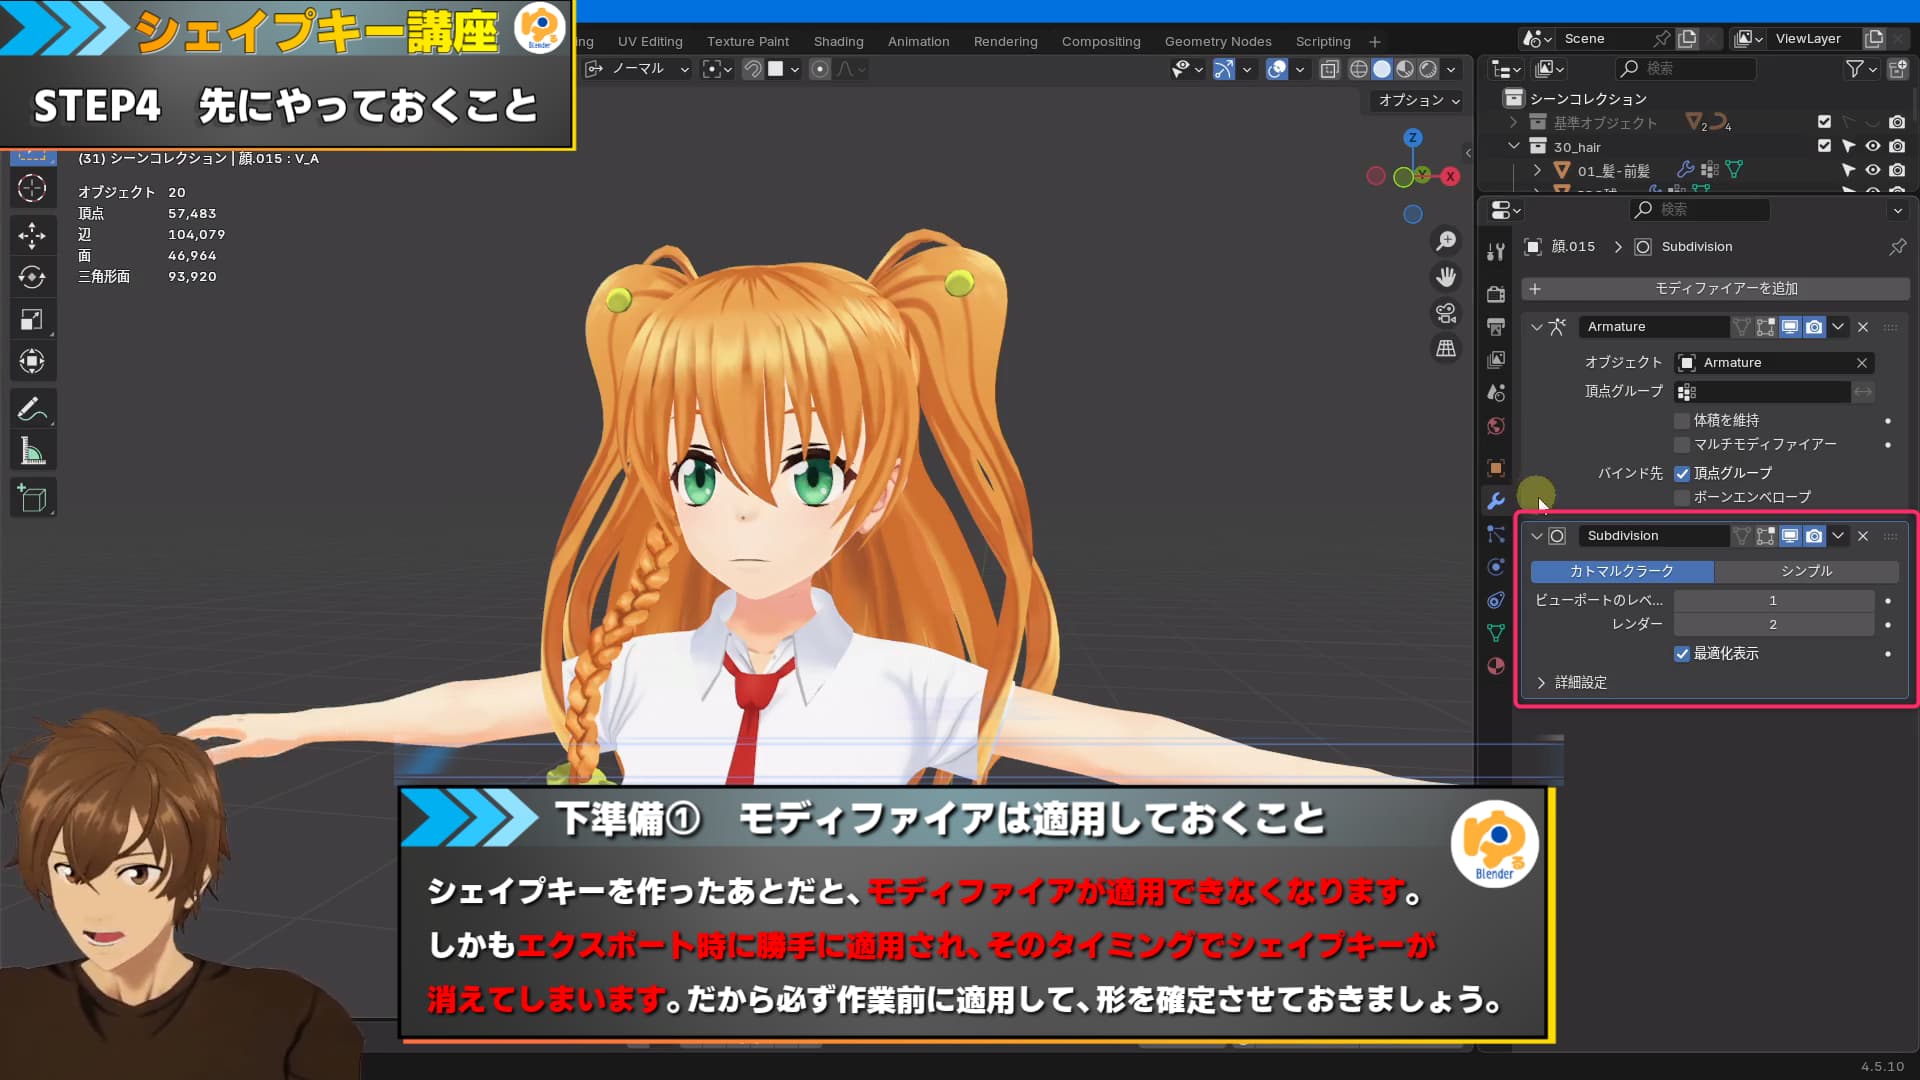Click the pan view hand icon
Viewport: 1920px width, 1080px height.
[x=1446, y=277]
